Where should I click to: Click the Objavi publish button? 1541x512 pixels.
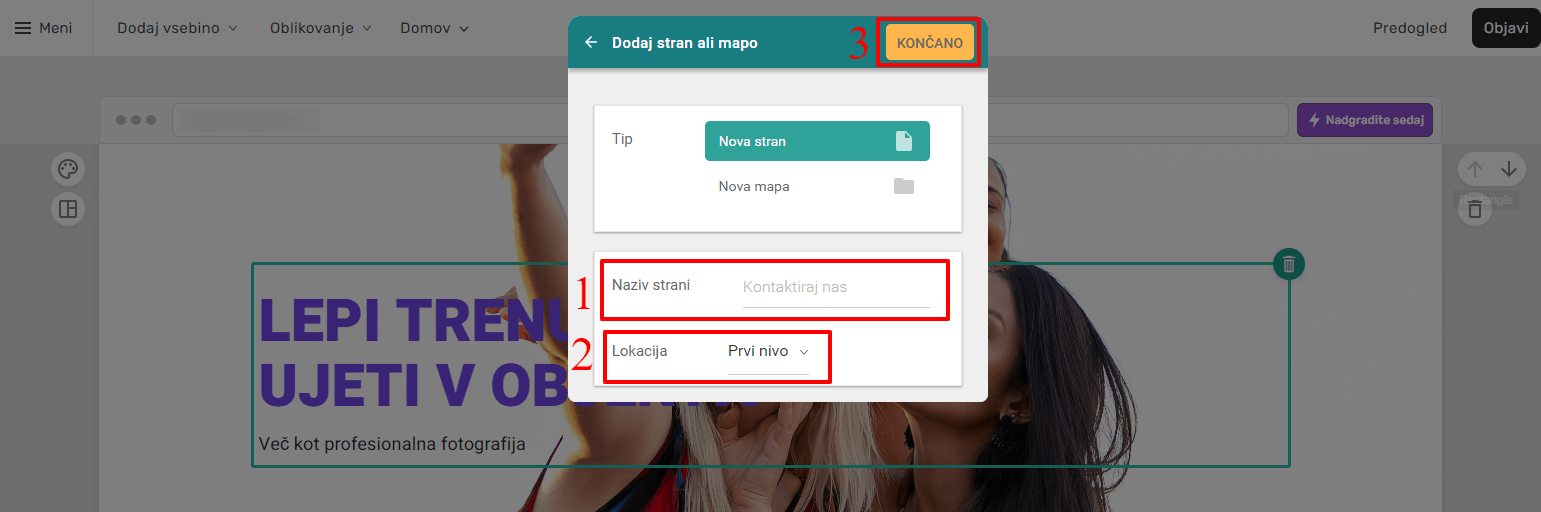point(1506,28)
